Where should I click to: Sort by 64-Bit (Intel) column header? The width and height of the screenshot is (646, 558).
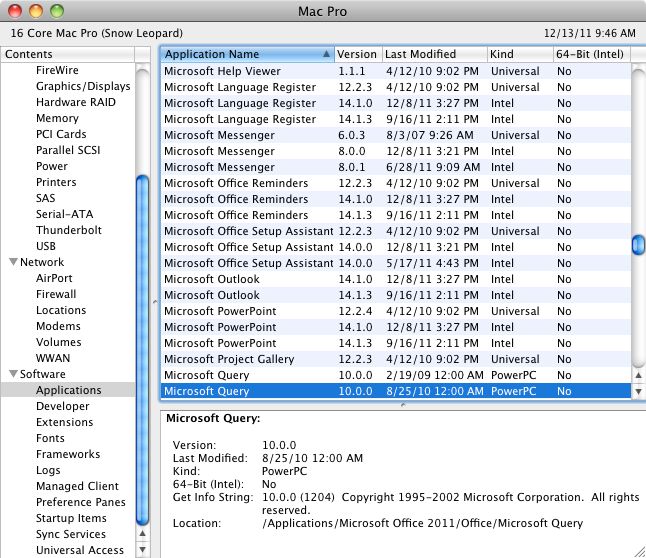coord(592,54)
